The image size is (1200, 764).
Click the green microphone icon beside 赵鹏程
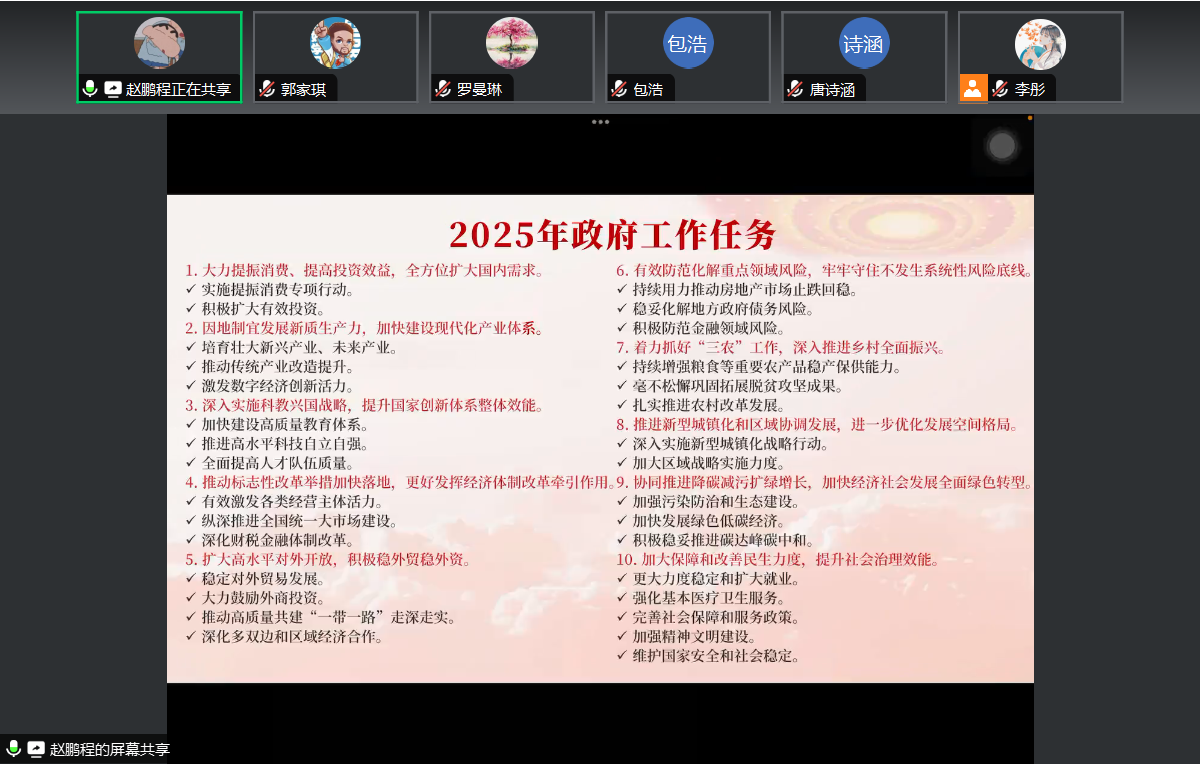click(x=89, y=89)
